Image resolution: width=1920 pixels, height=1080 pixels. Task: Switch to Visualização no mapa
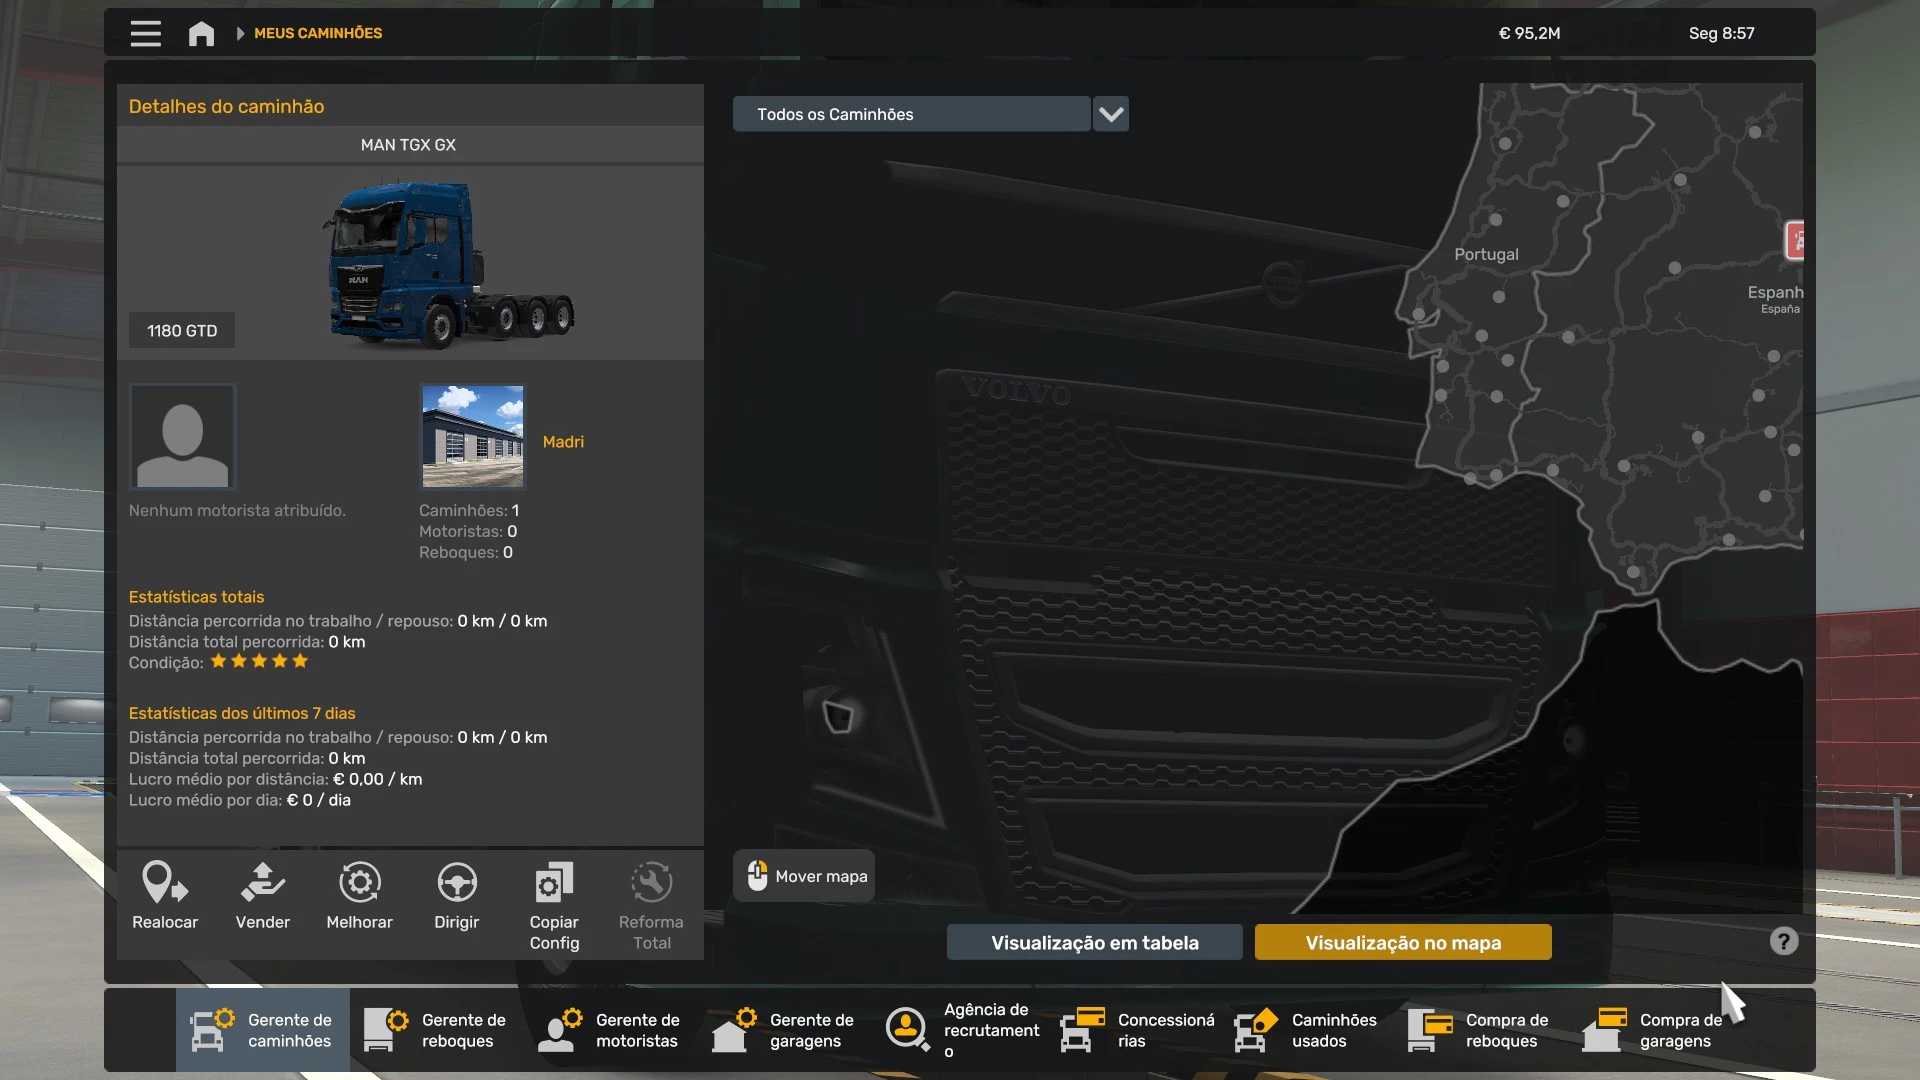1403,942
